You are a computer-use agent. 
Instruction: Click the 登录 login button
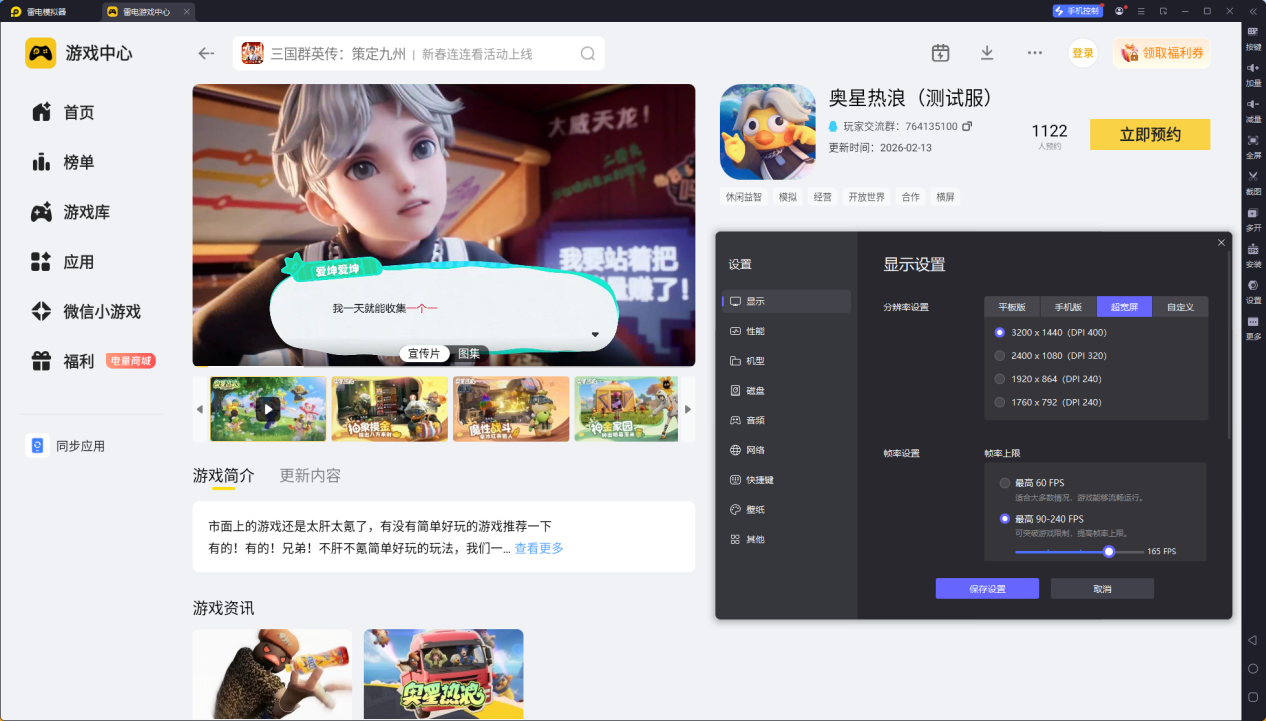pos(1083,53)
